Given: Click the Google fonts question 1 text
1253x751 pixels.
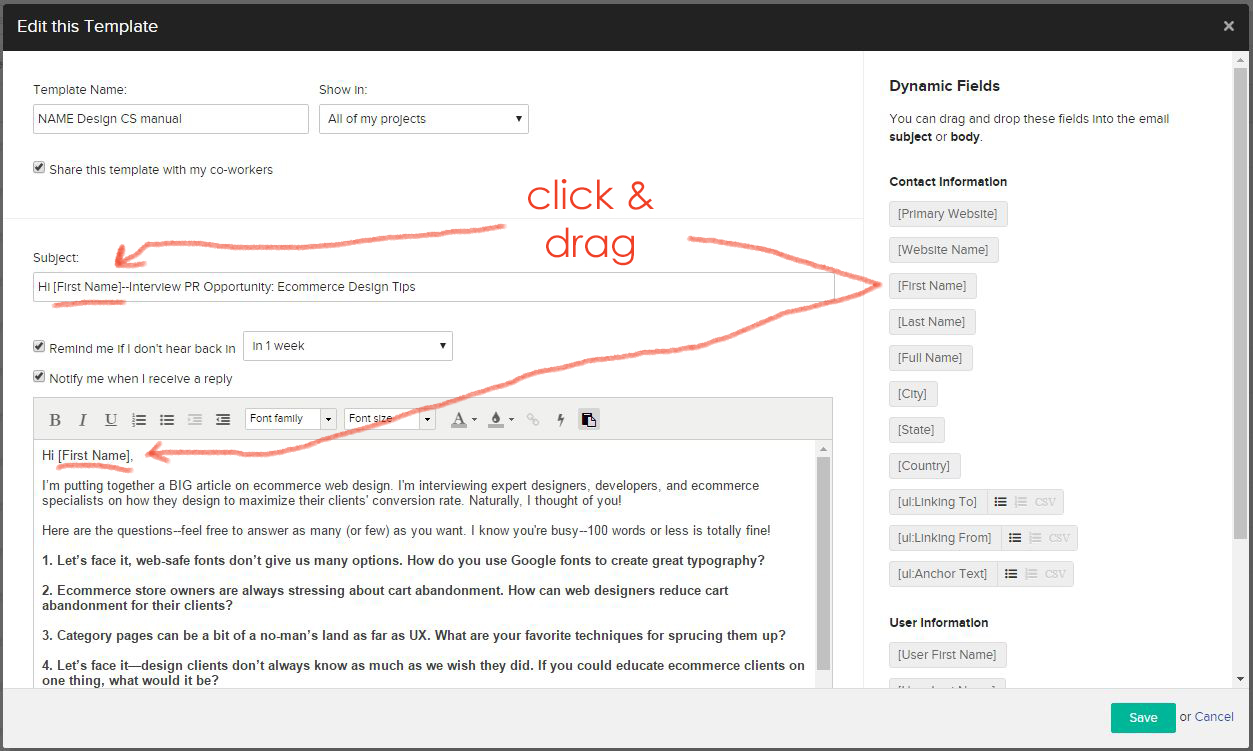Looking at the screenshot, I should (403, 561).
